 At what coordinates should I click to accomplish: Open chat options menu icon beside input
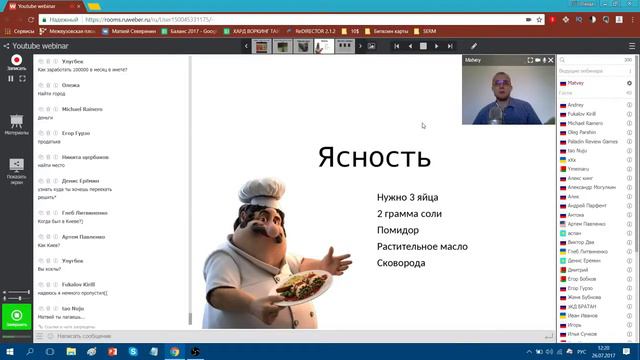pos(40,336)
